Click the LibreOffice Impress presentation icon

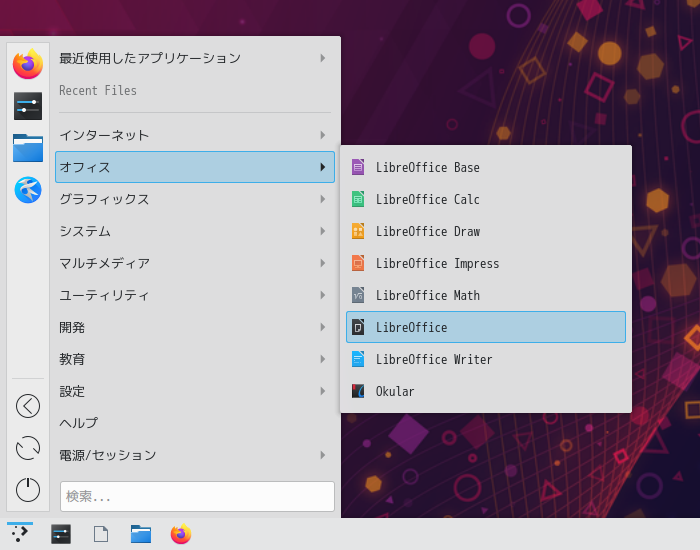[x=358, y=263]
